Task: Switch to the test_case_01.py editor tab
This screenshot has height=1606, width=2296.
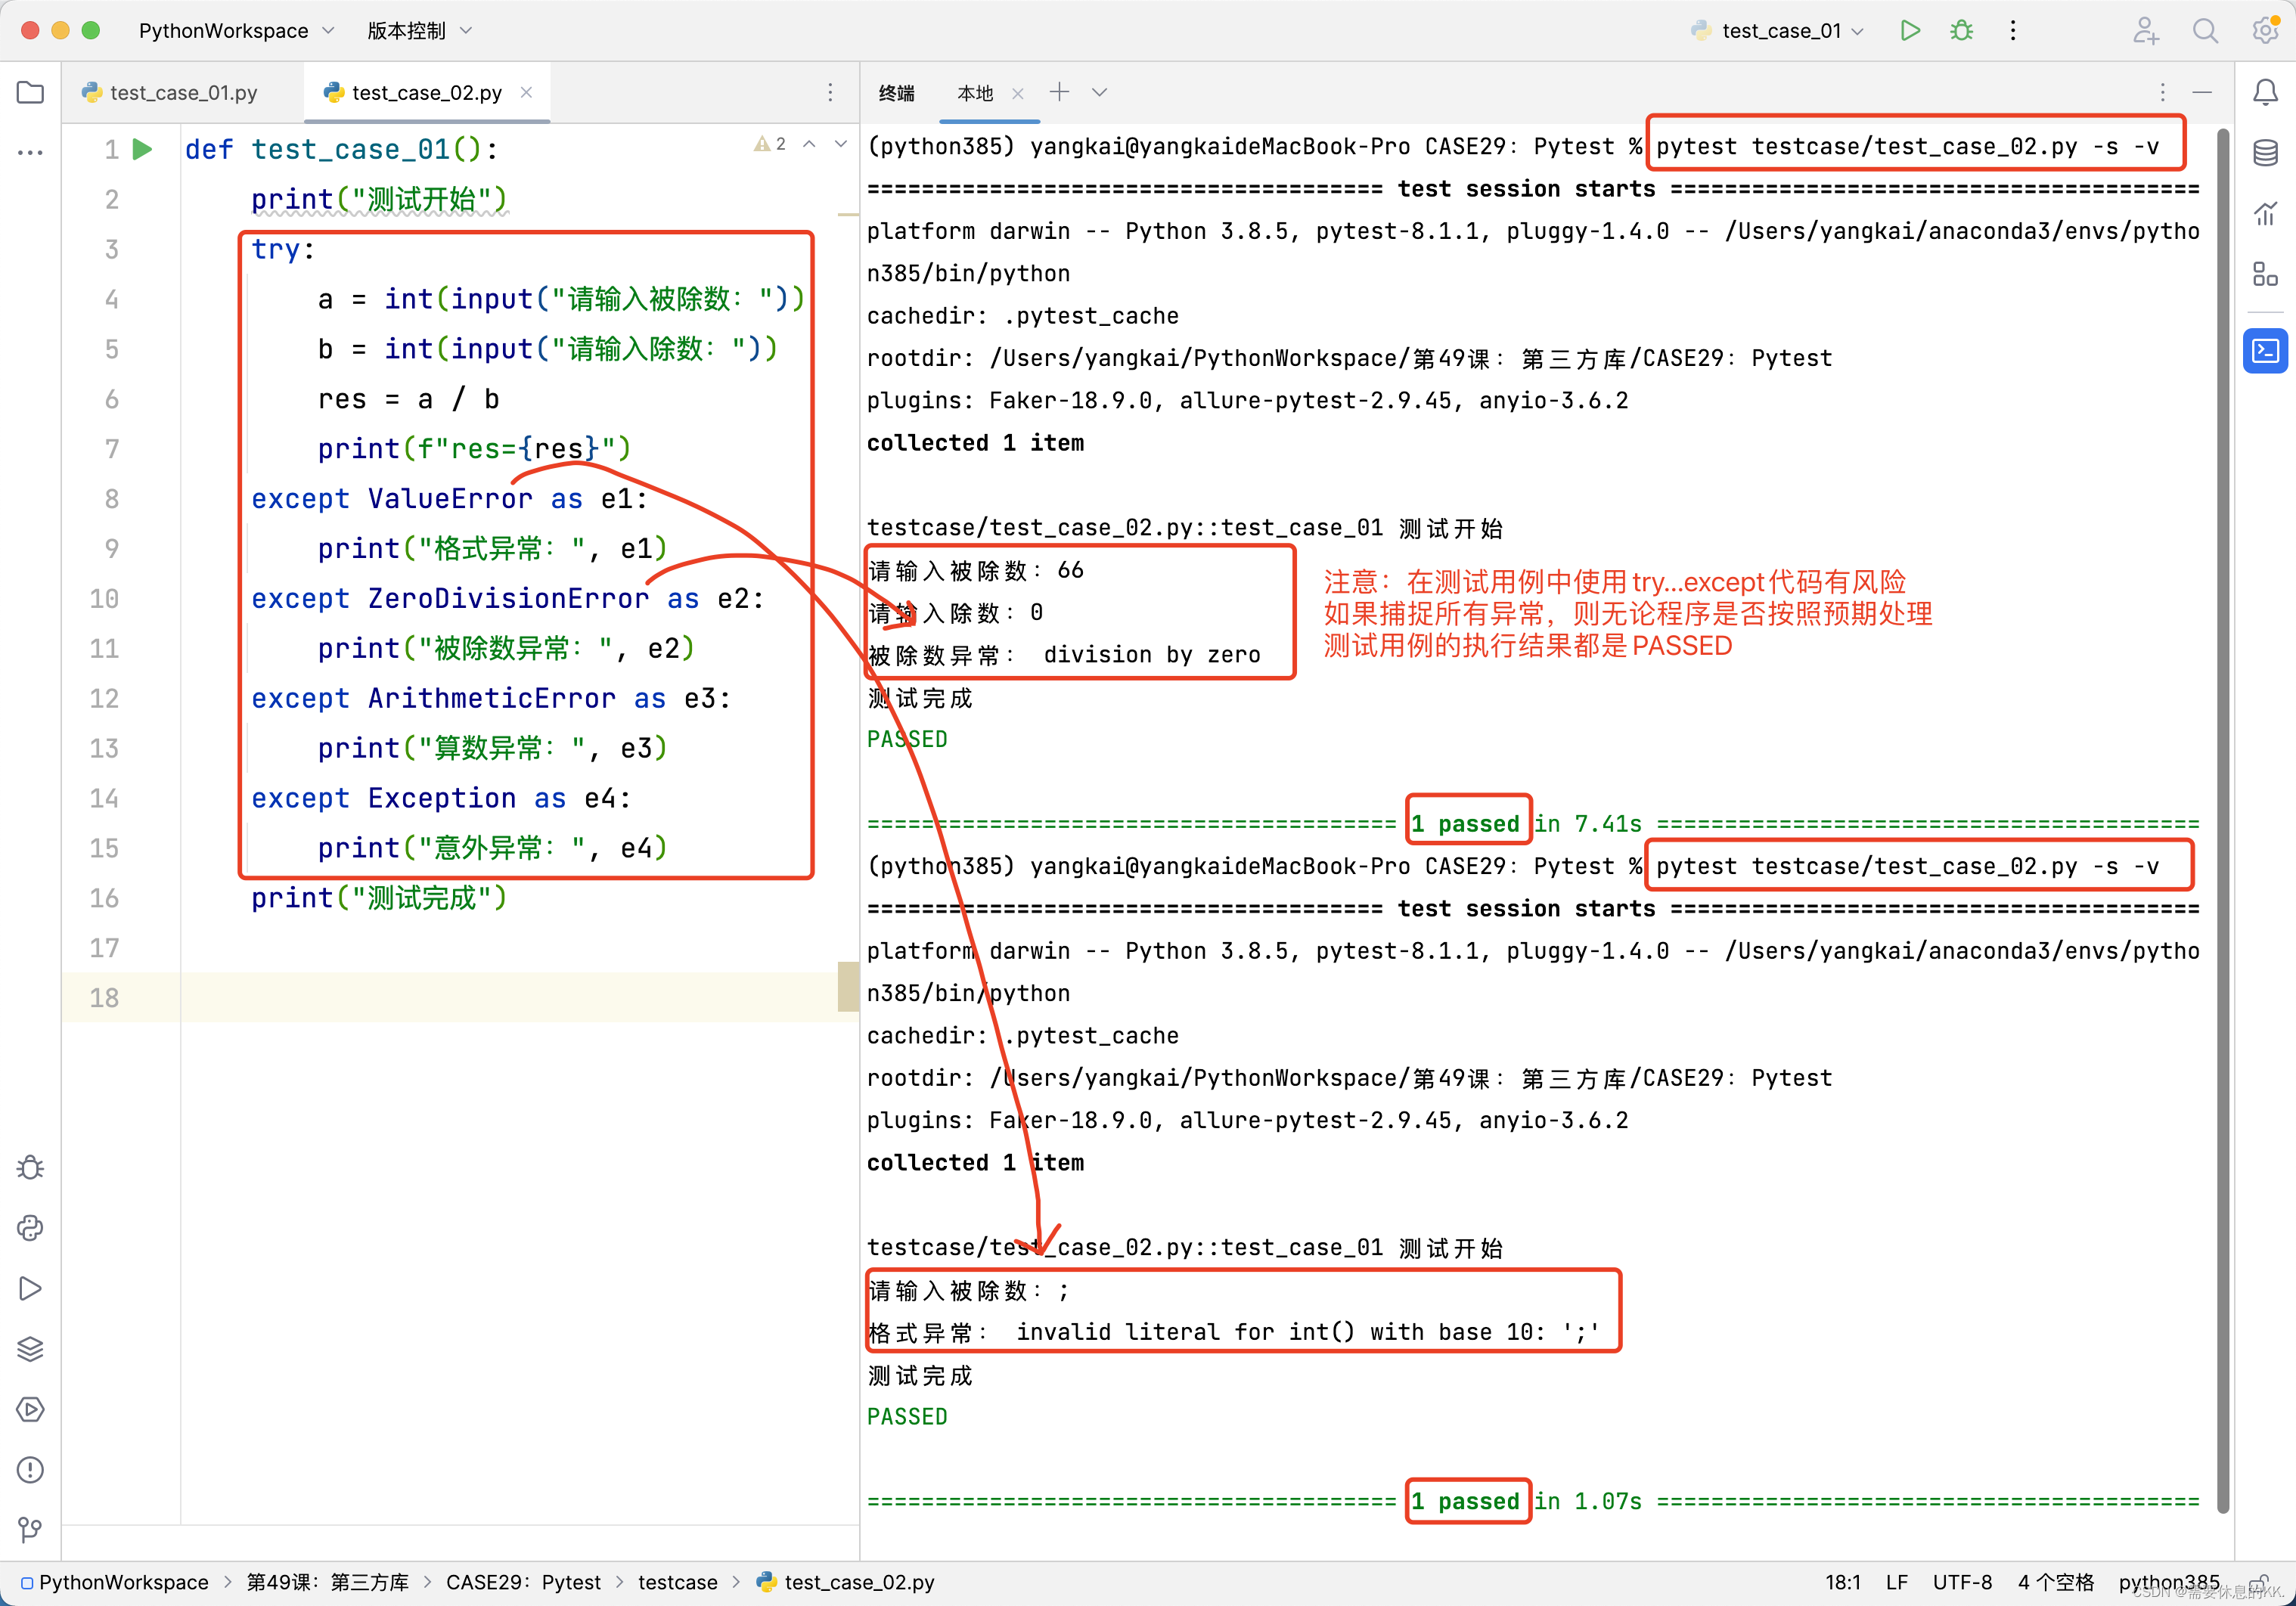Action: (183, 93)
